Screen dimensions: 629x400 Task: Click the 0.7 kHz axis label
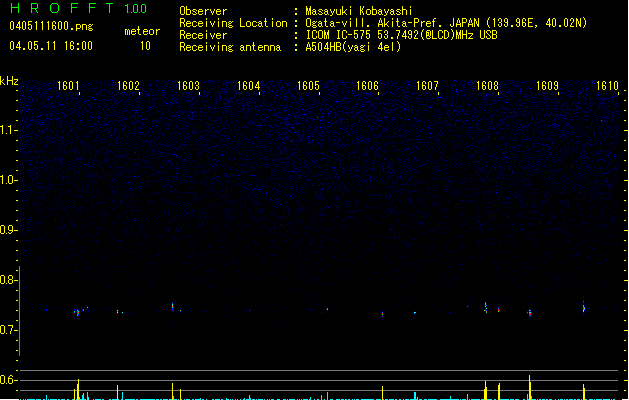click(x=8, y=330)
